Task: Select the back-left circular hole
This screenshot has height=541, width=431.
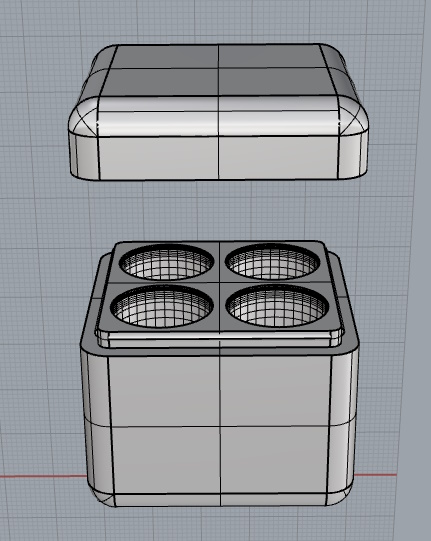Action: [167, 262]
